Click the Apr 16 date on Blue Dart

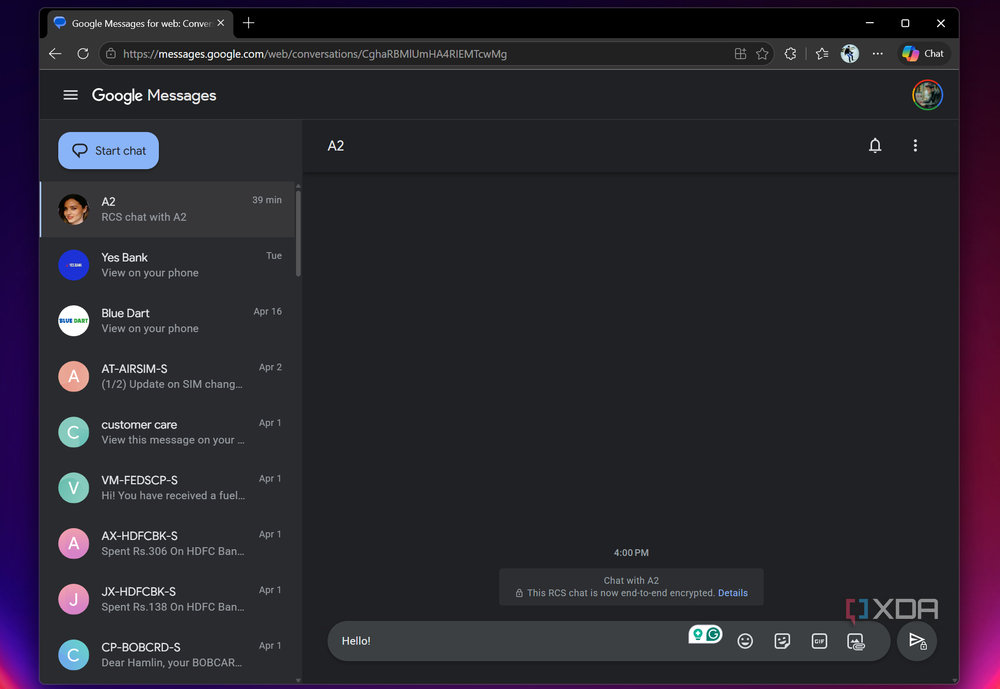(x=267, y=311)
